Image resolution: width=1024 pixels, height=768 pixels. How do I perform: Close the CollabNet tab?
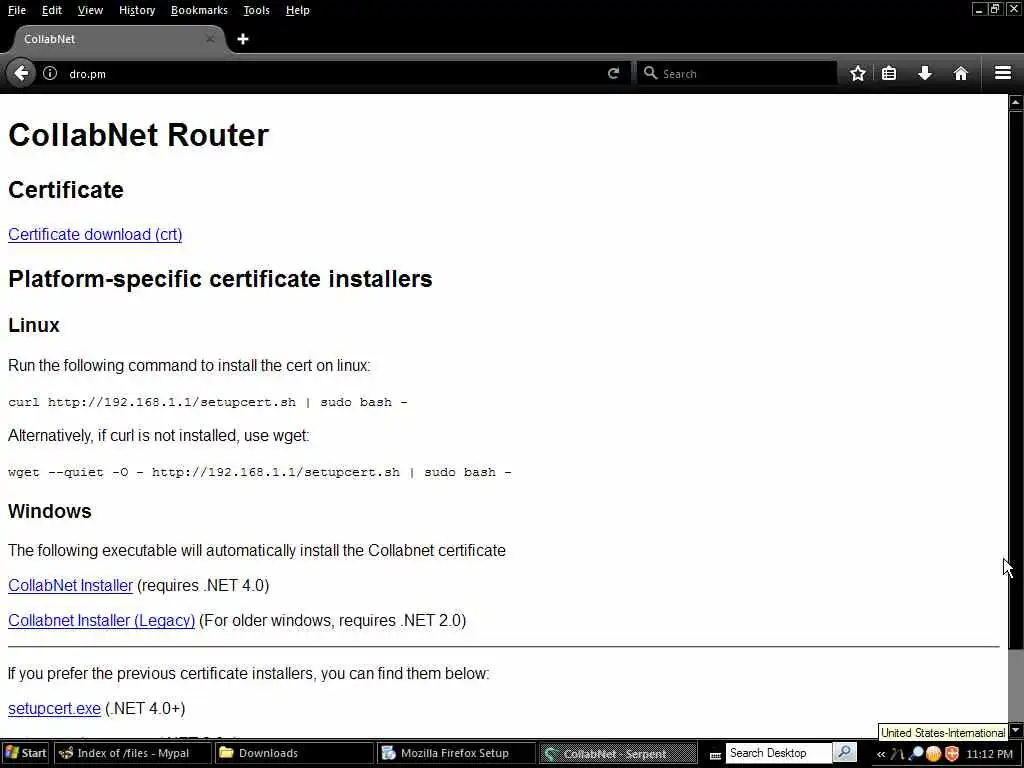point(210,39)
